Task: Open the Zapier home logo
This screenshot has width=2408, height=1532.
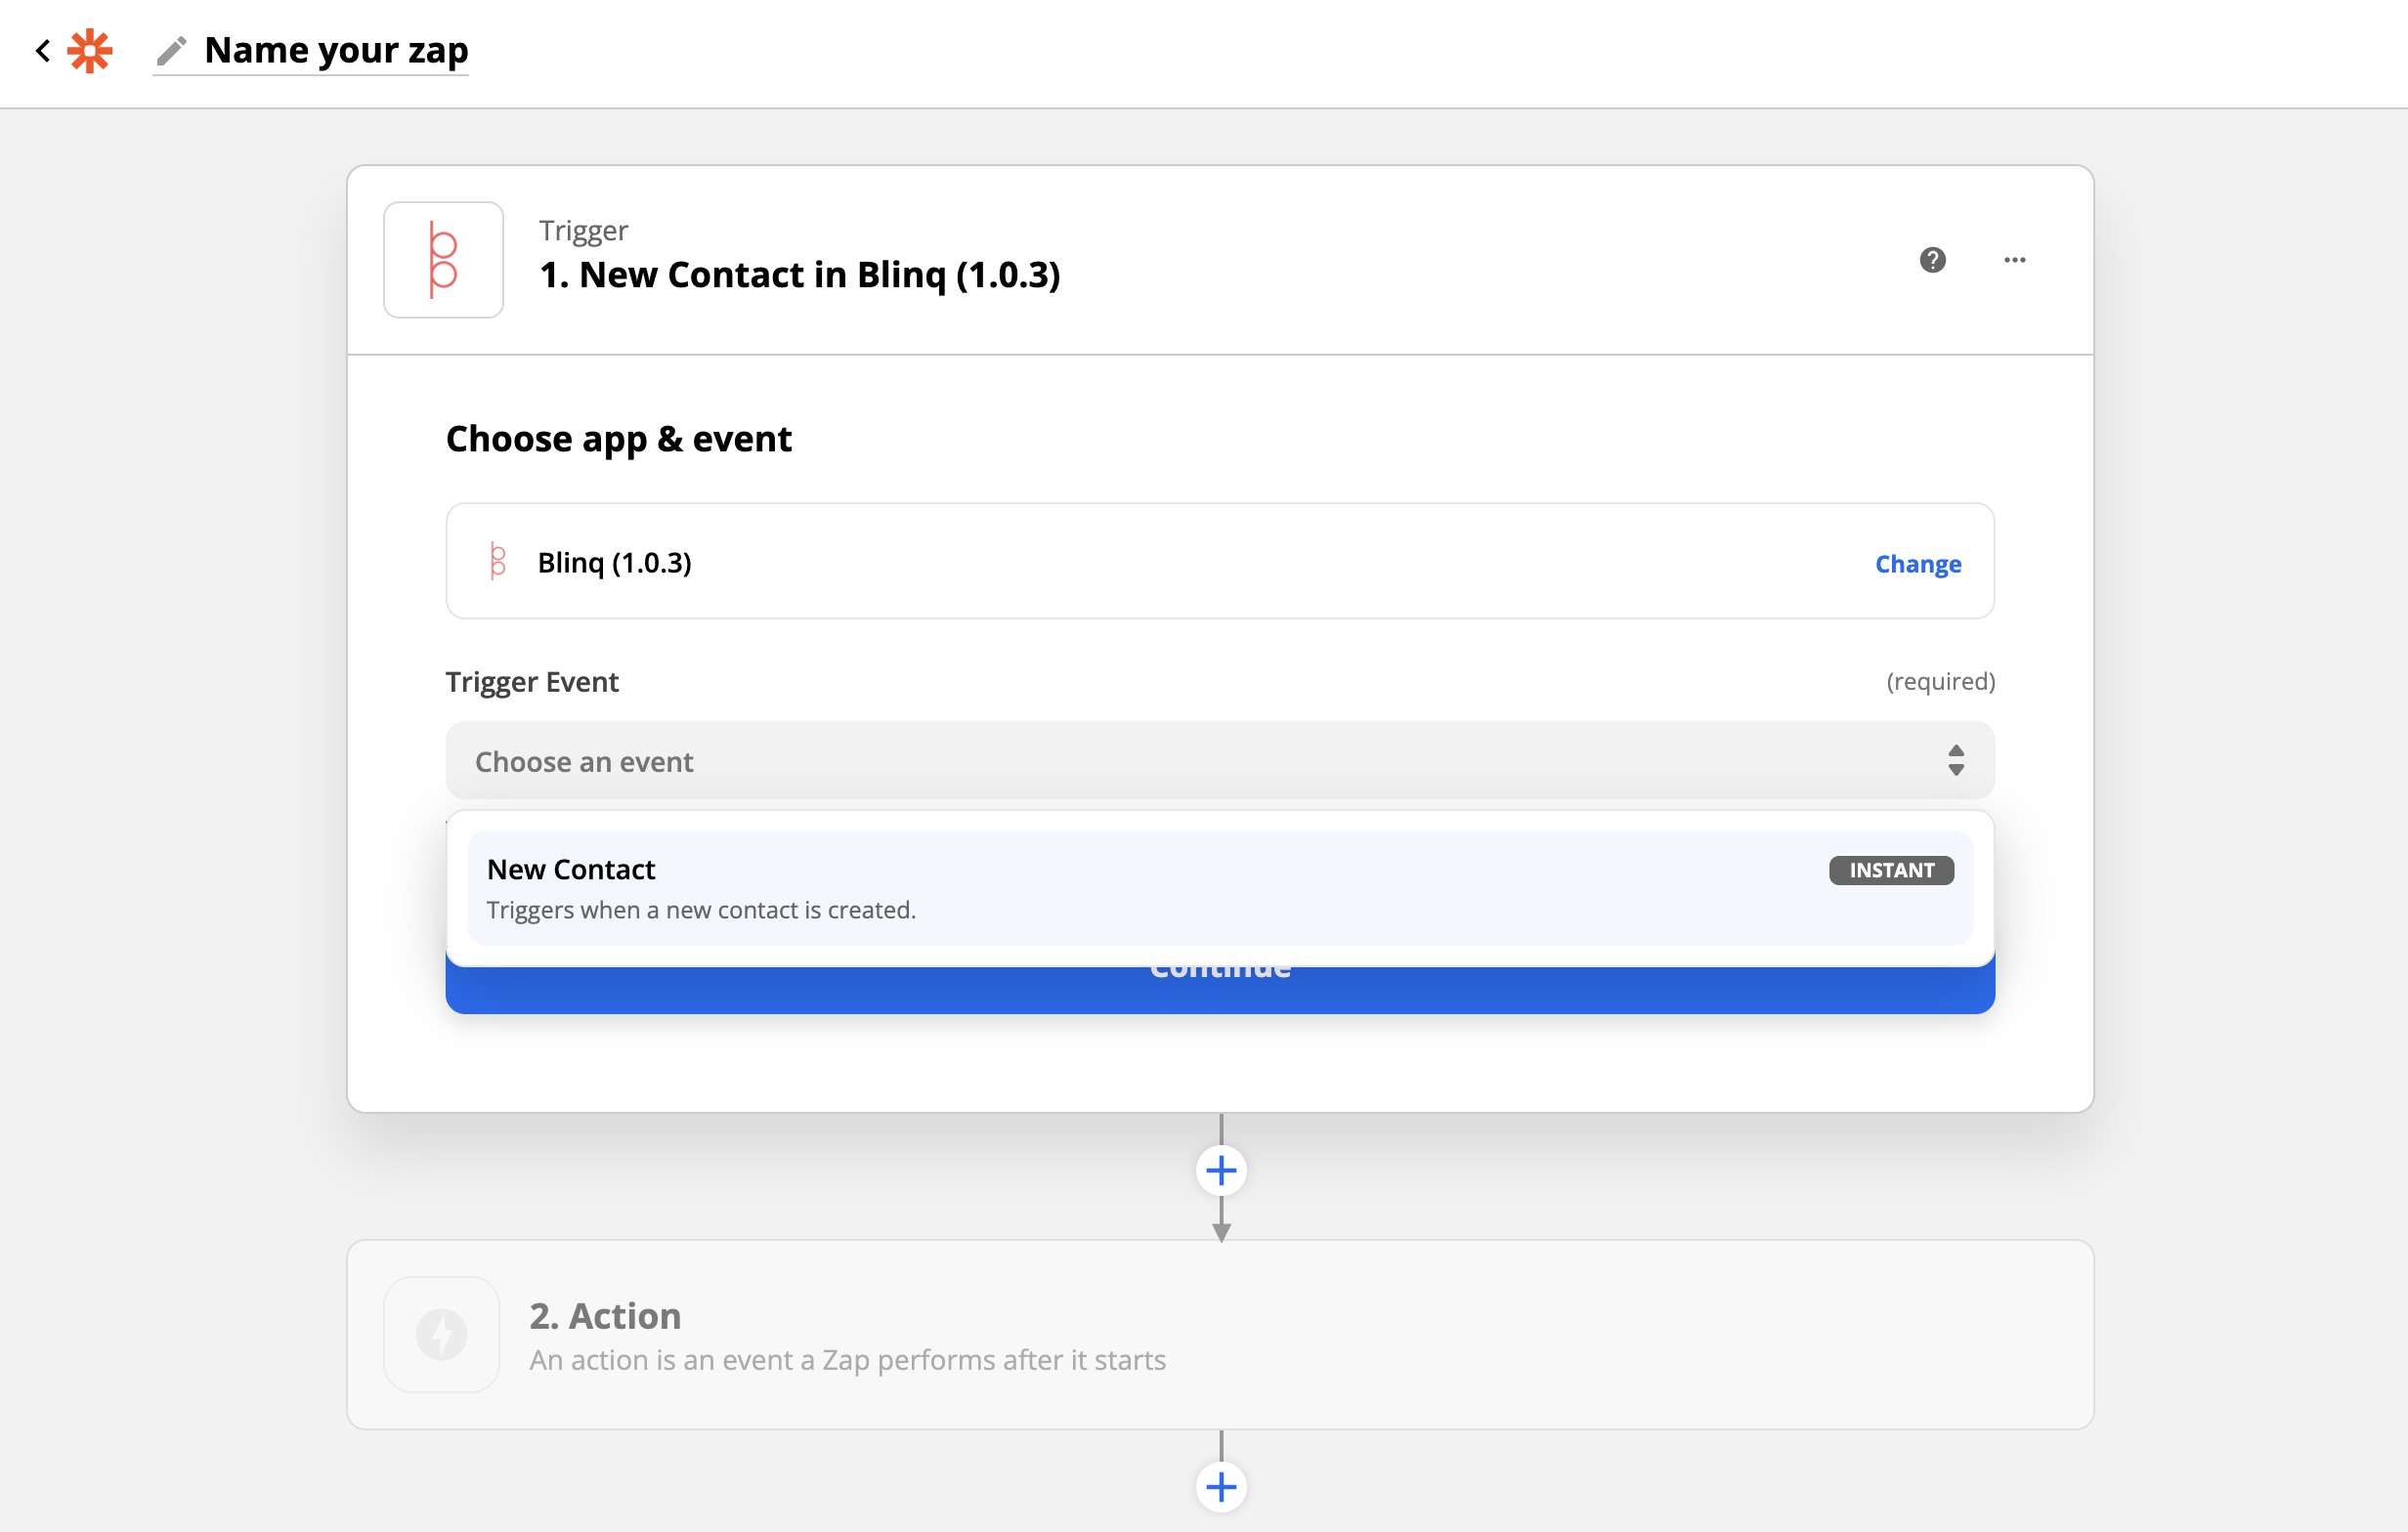Action: 90,51
